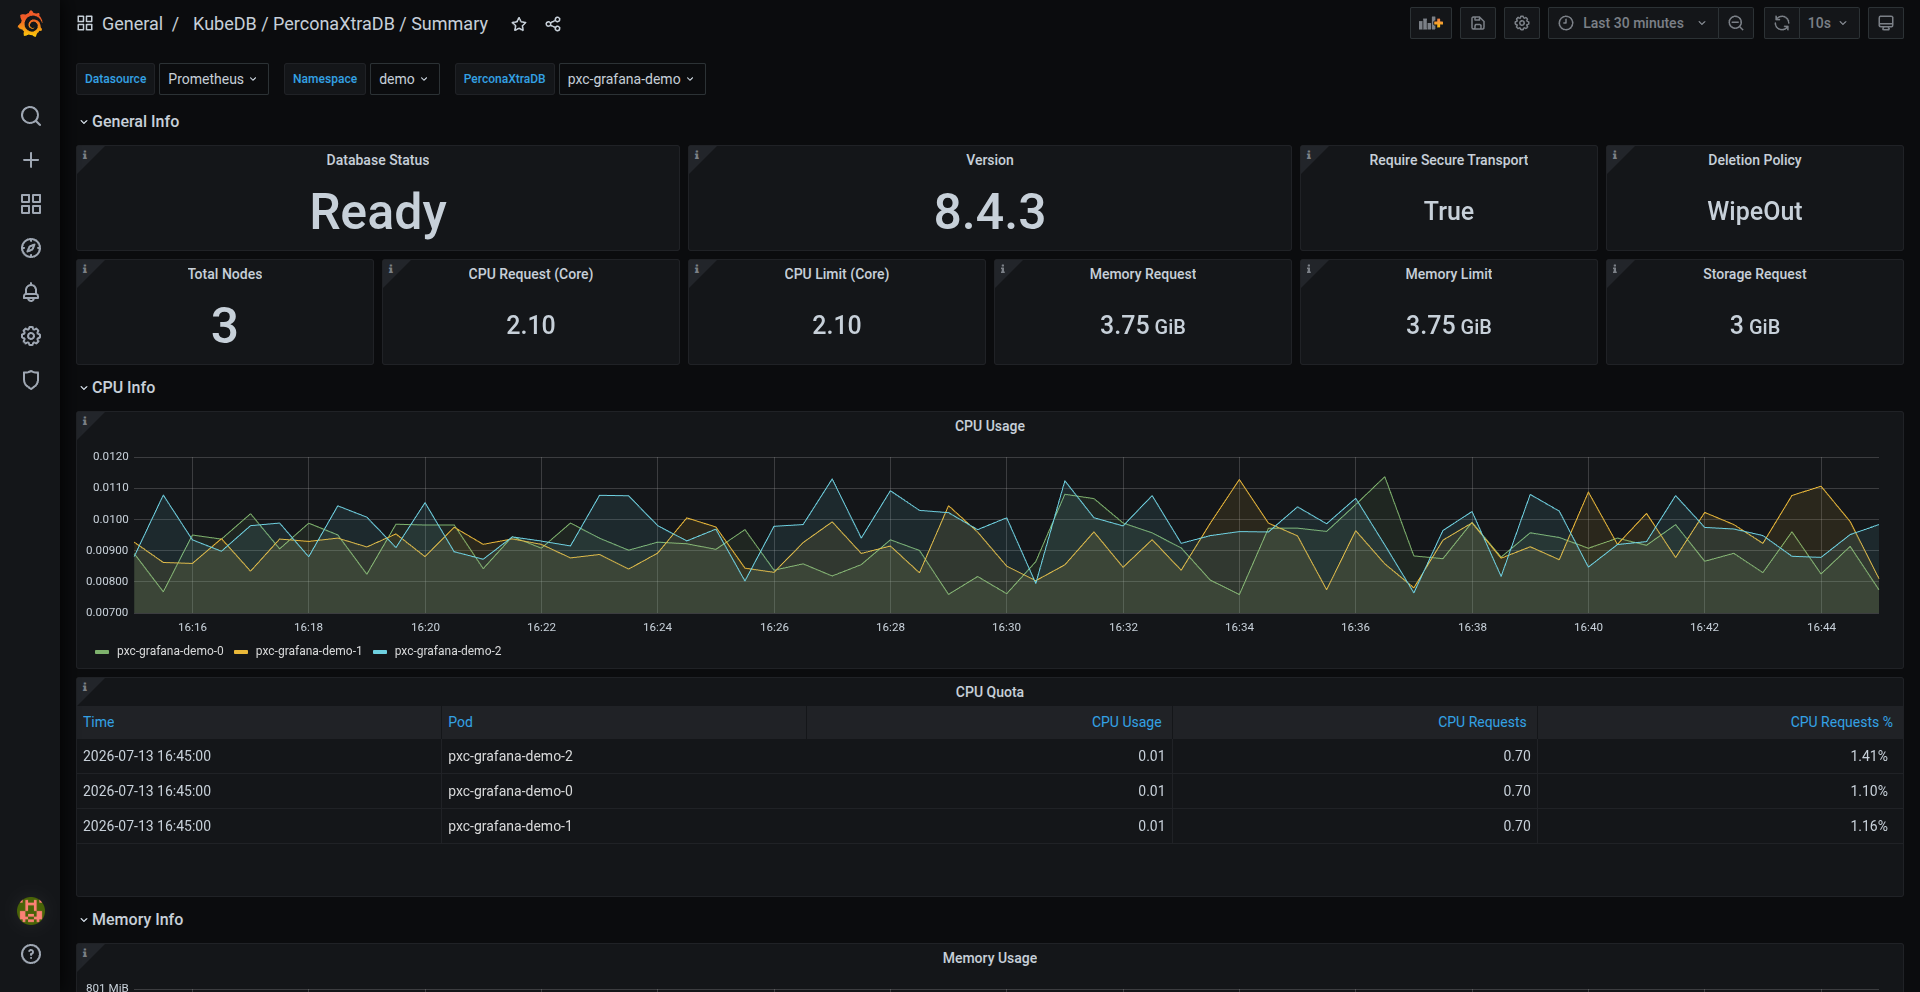1920x992 pixels.
Task: Open the Memory Limit panel title menu
Action: coord(1449,274)
